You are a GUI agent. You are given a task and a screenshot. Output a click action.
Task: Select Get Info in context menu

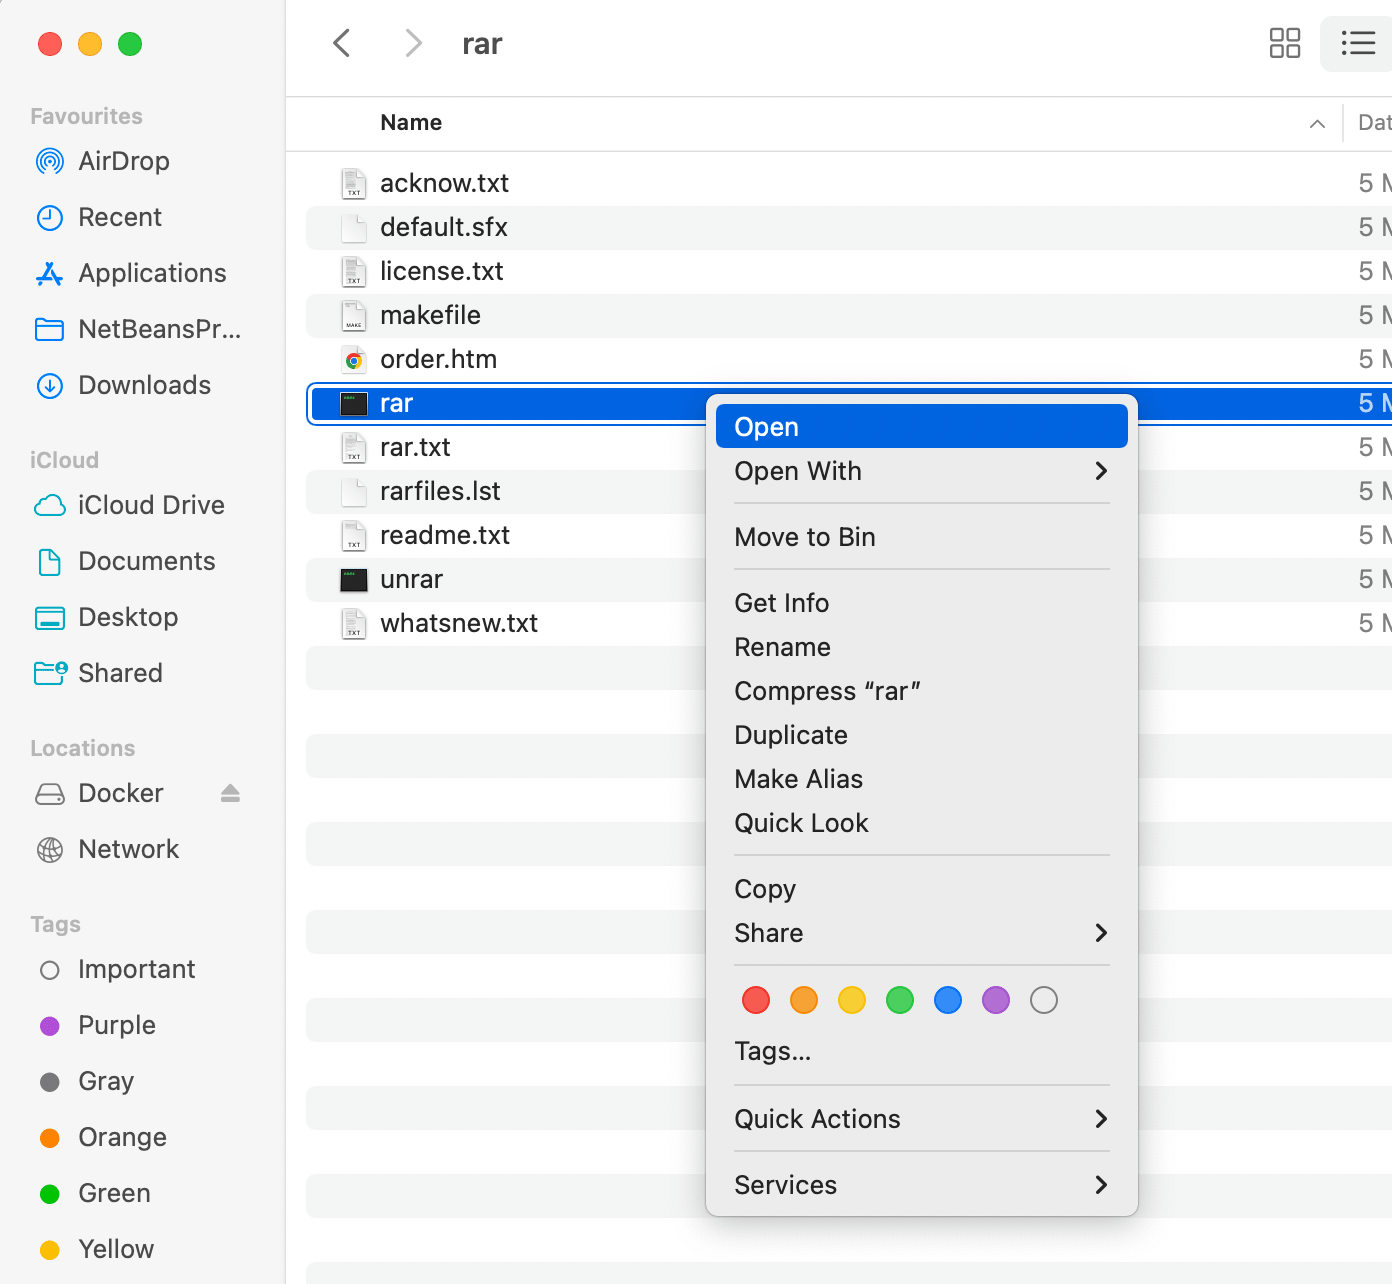pos(782,603)
